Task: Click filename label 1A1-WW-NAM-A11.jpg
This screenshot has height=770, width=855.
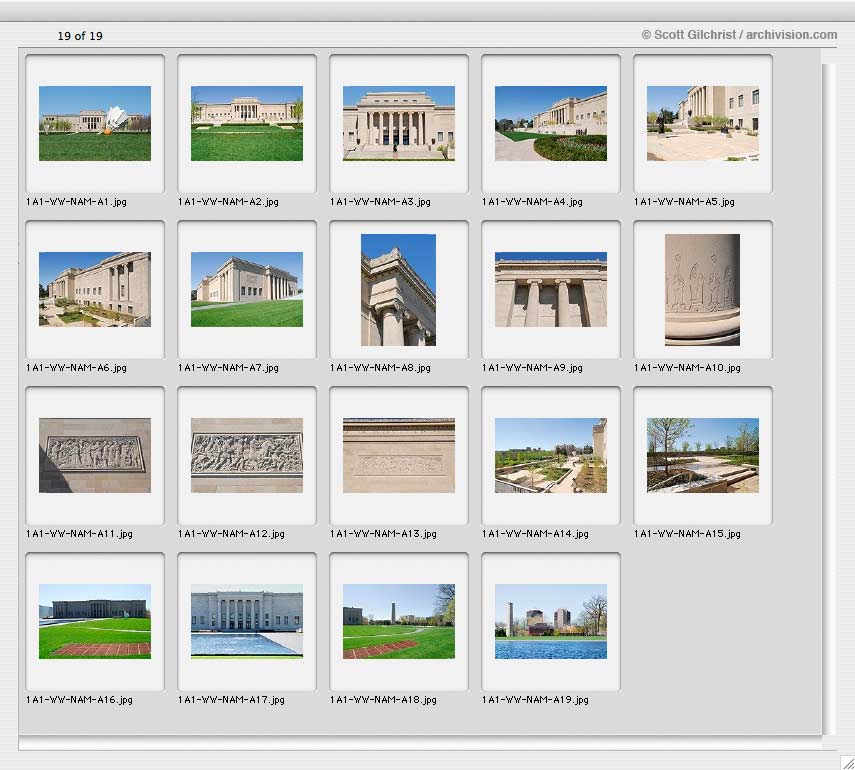Action: (80, 534)
